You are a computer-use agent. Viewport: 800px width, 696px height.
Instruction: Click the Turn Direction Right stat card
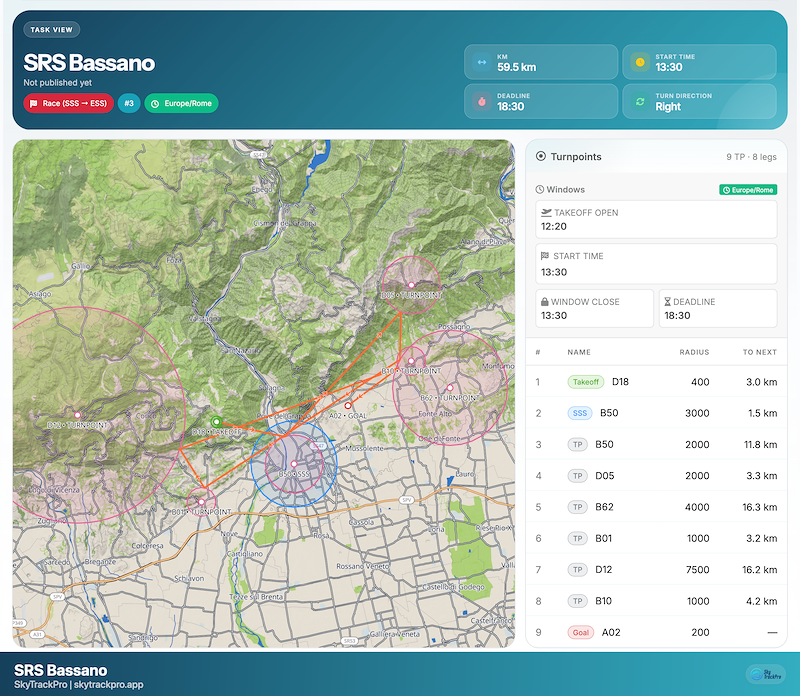tap(699, 102)
